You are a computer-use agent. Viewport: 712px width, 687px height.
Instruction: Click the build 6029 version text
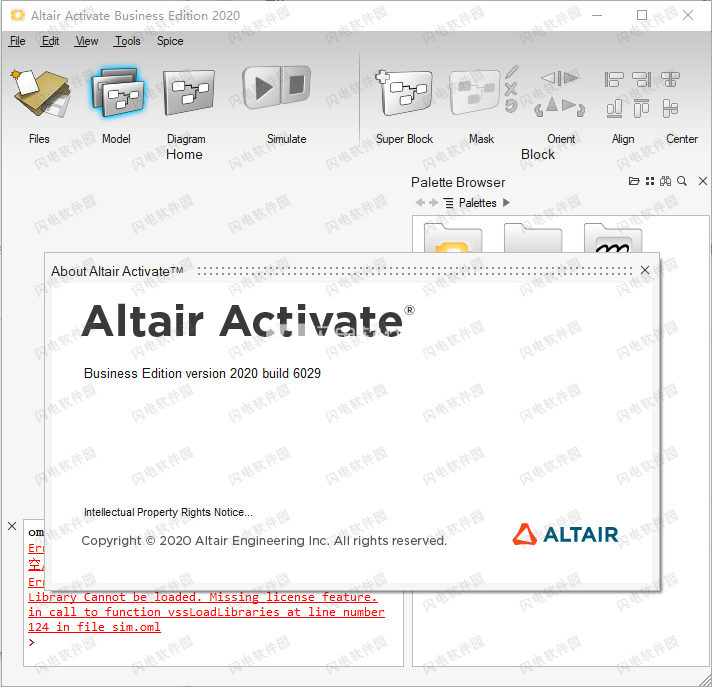tap(202, 373)
